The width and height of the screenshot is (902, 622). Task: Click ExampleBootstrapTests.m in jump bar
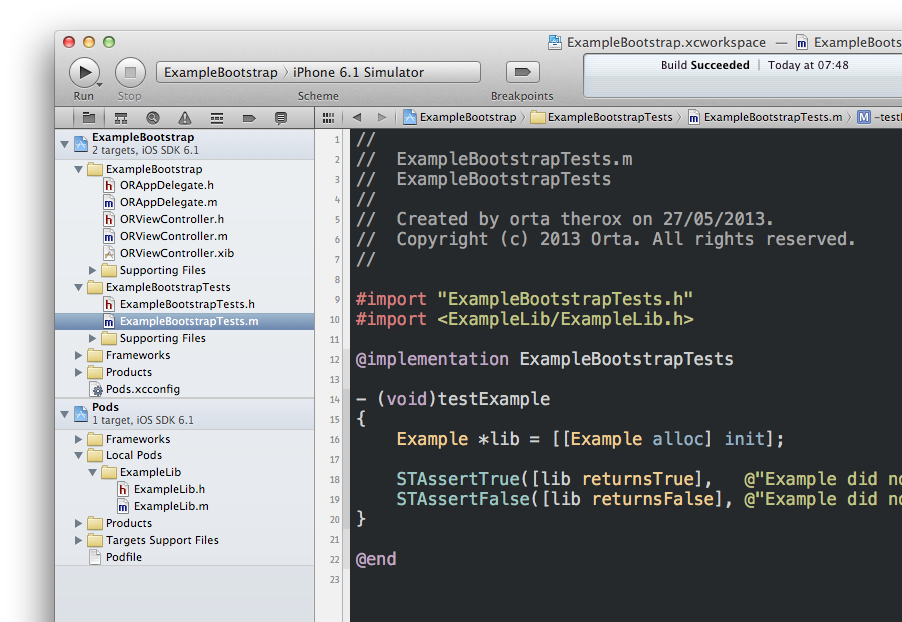(x=765, y=117)
